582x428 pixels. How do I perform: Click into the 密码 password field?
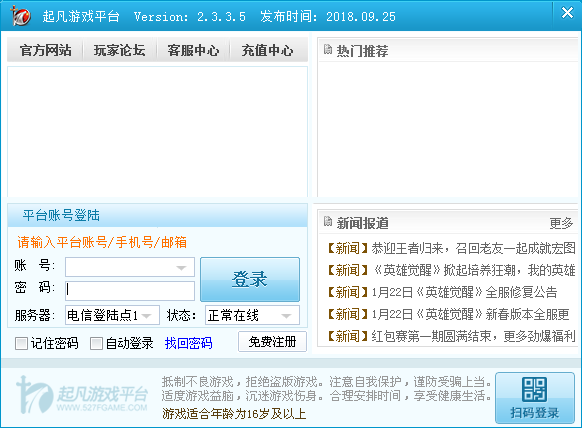coord(130,290)
